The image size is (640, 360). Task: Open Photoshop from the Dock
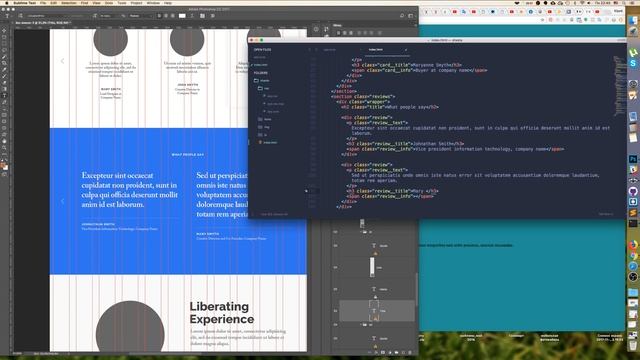click(x=633, y=159)
